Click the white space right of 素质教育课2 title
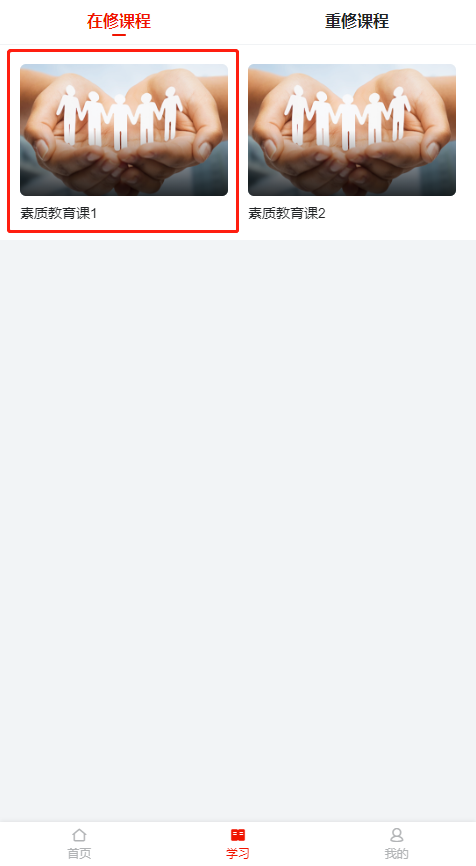 [x=391, y=213]
